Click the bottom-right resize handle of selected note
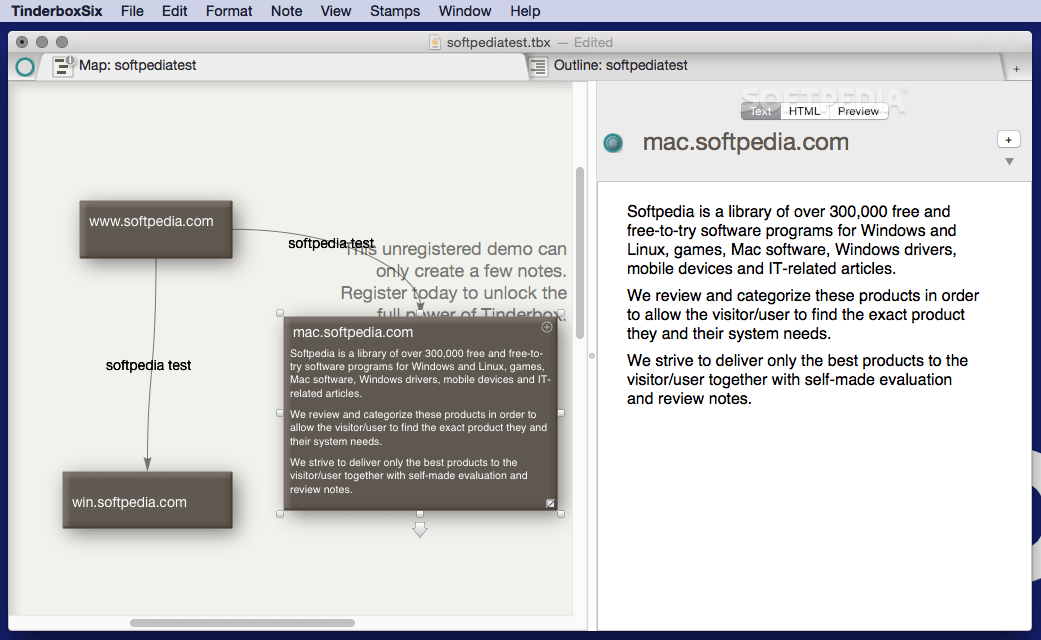Image resolution: width=1041 pixels, height=640 pixels. click(x=561, y=514)
